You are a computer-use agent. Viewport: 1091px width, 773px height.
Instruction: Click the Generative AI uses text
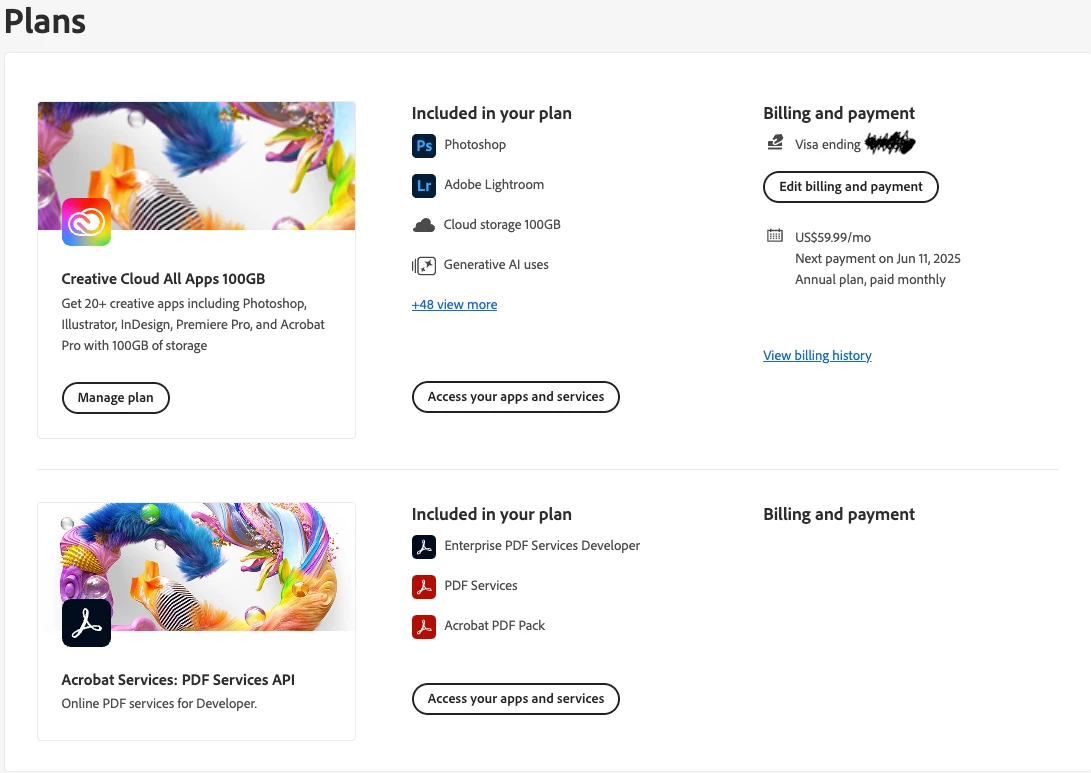[x=496, y=264]
